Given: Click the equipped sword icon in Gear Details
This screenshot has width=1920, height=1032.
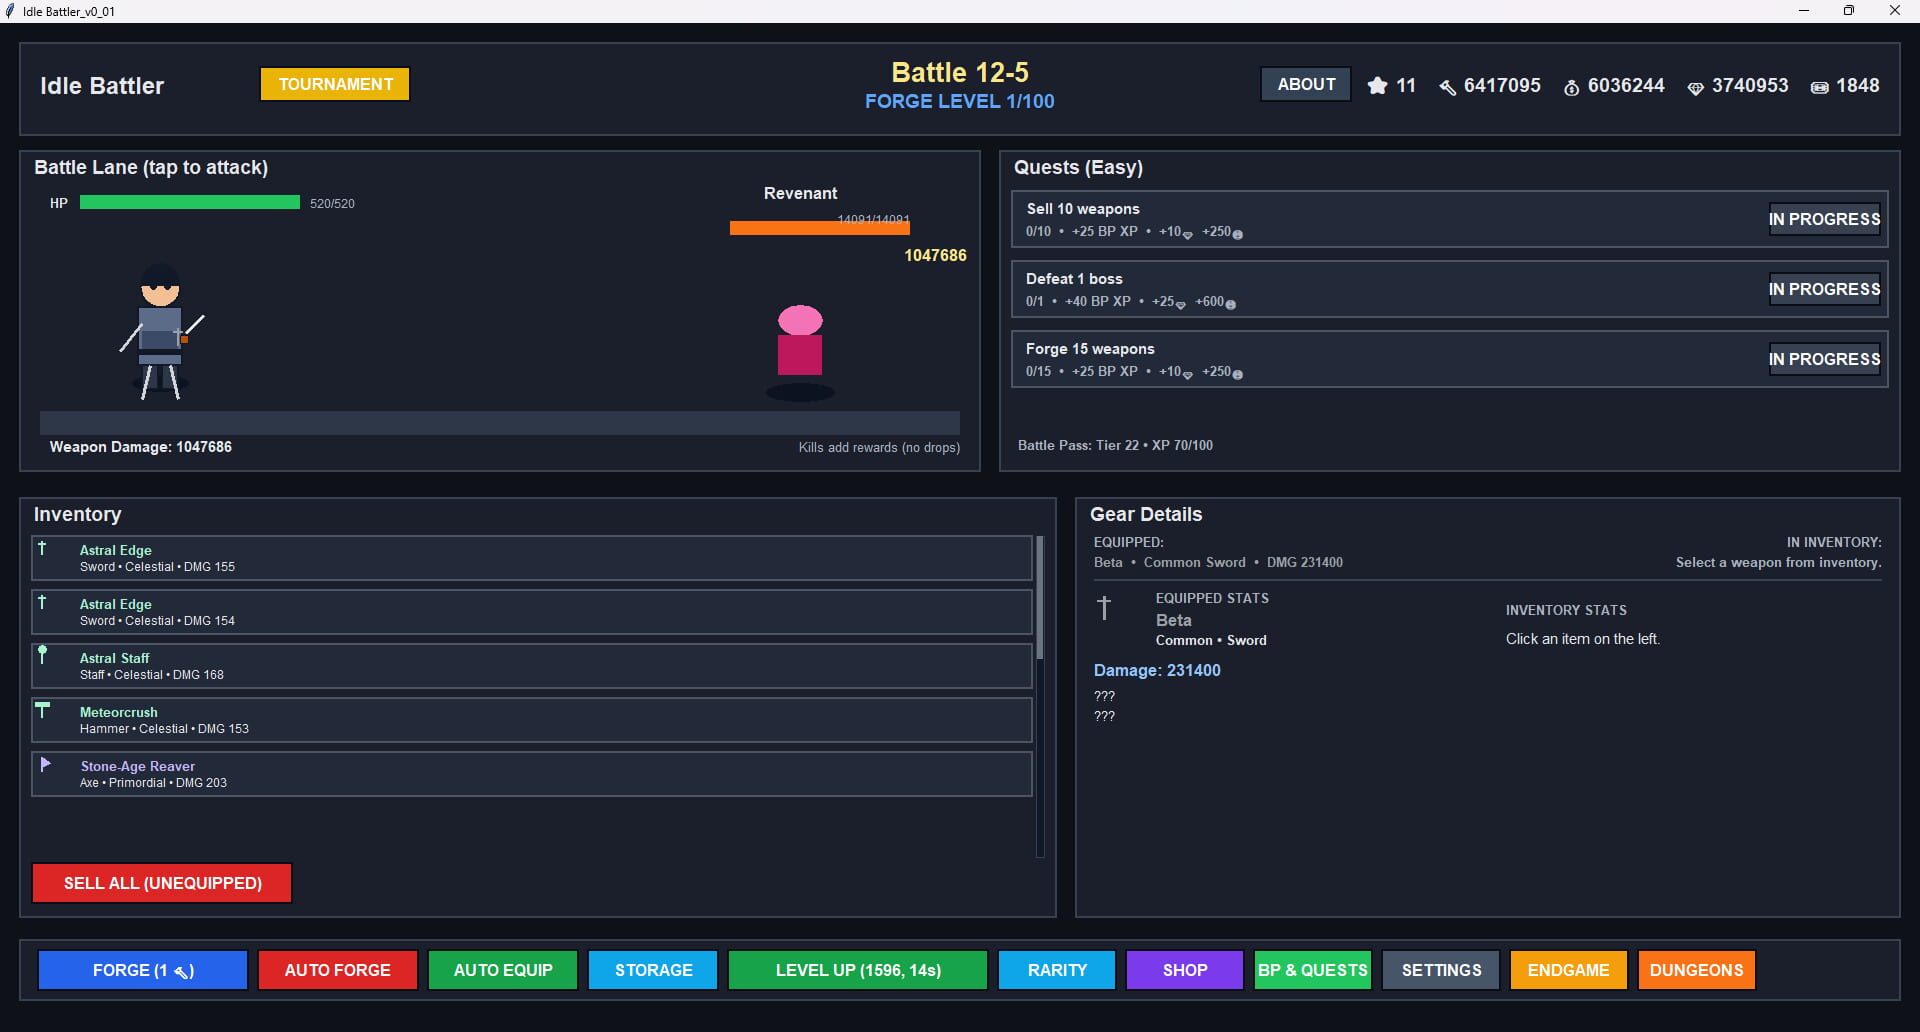Looking at the screenshot, I should coord(1105,607).
